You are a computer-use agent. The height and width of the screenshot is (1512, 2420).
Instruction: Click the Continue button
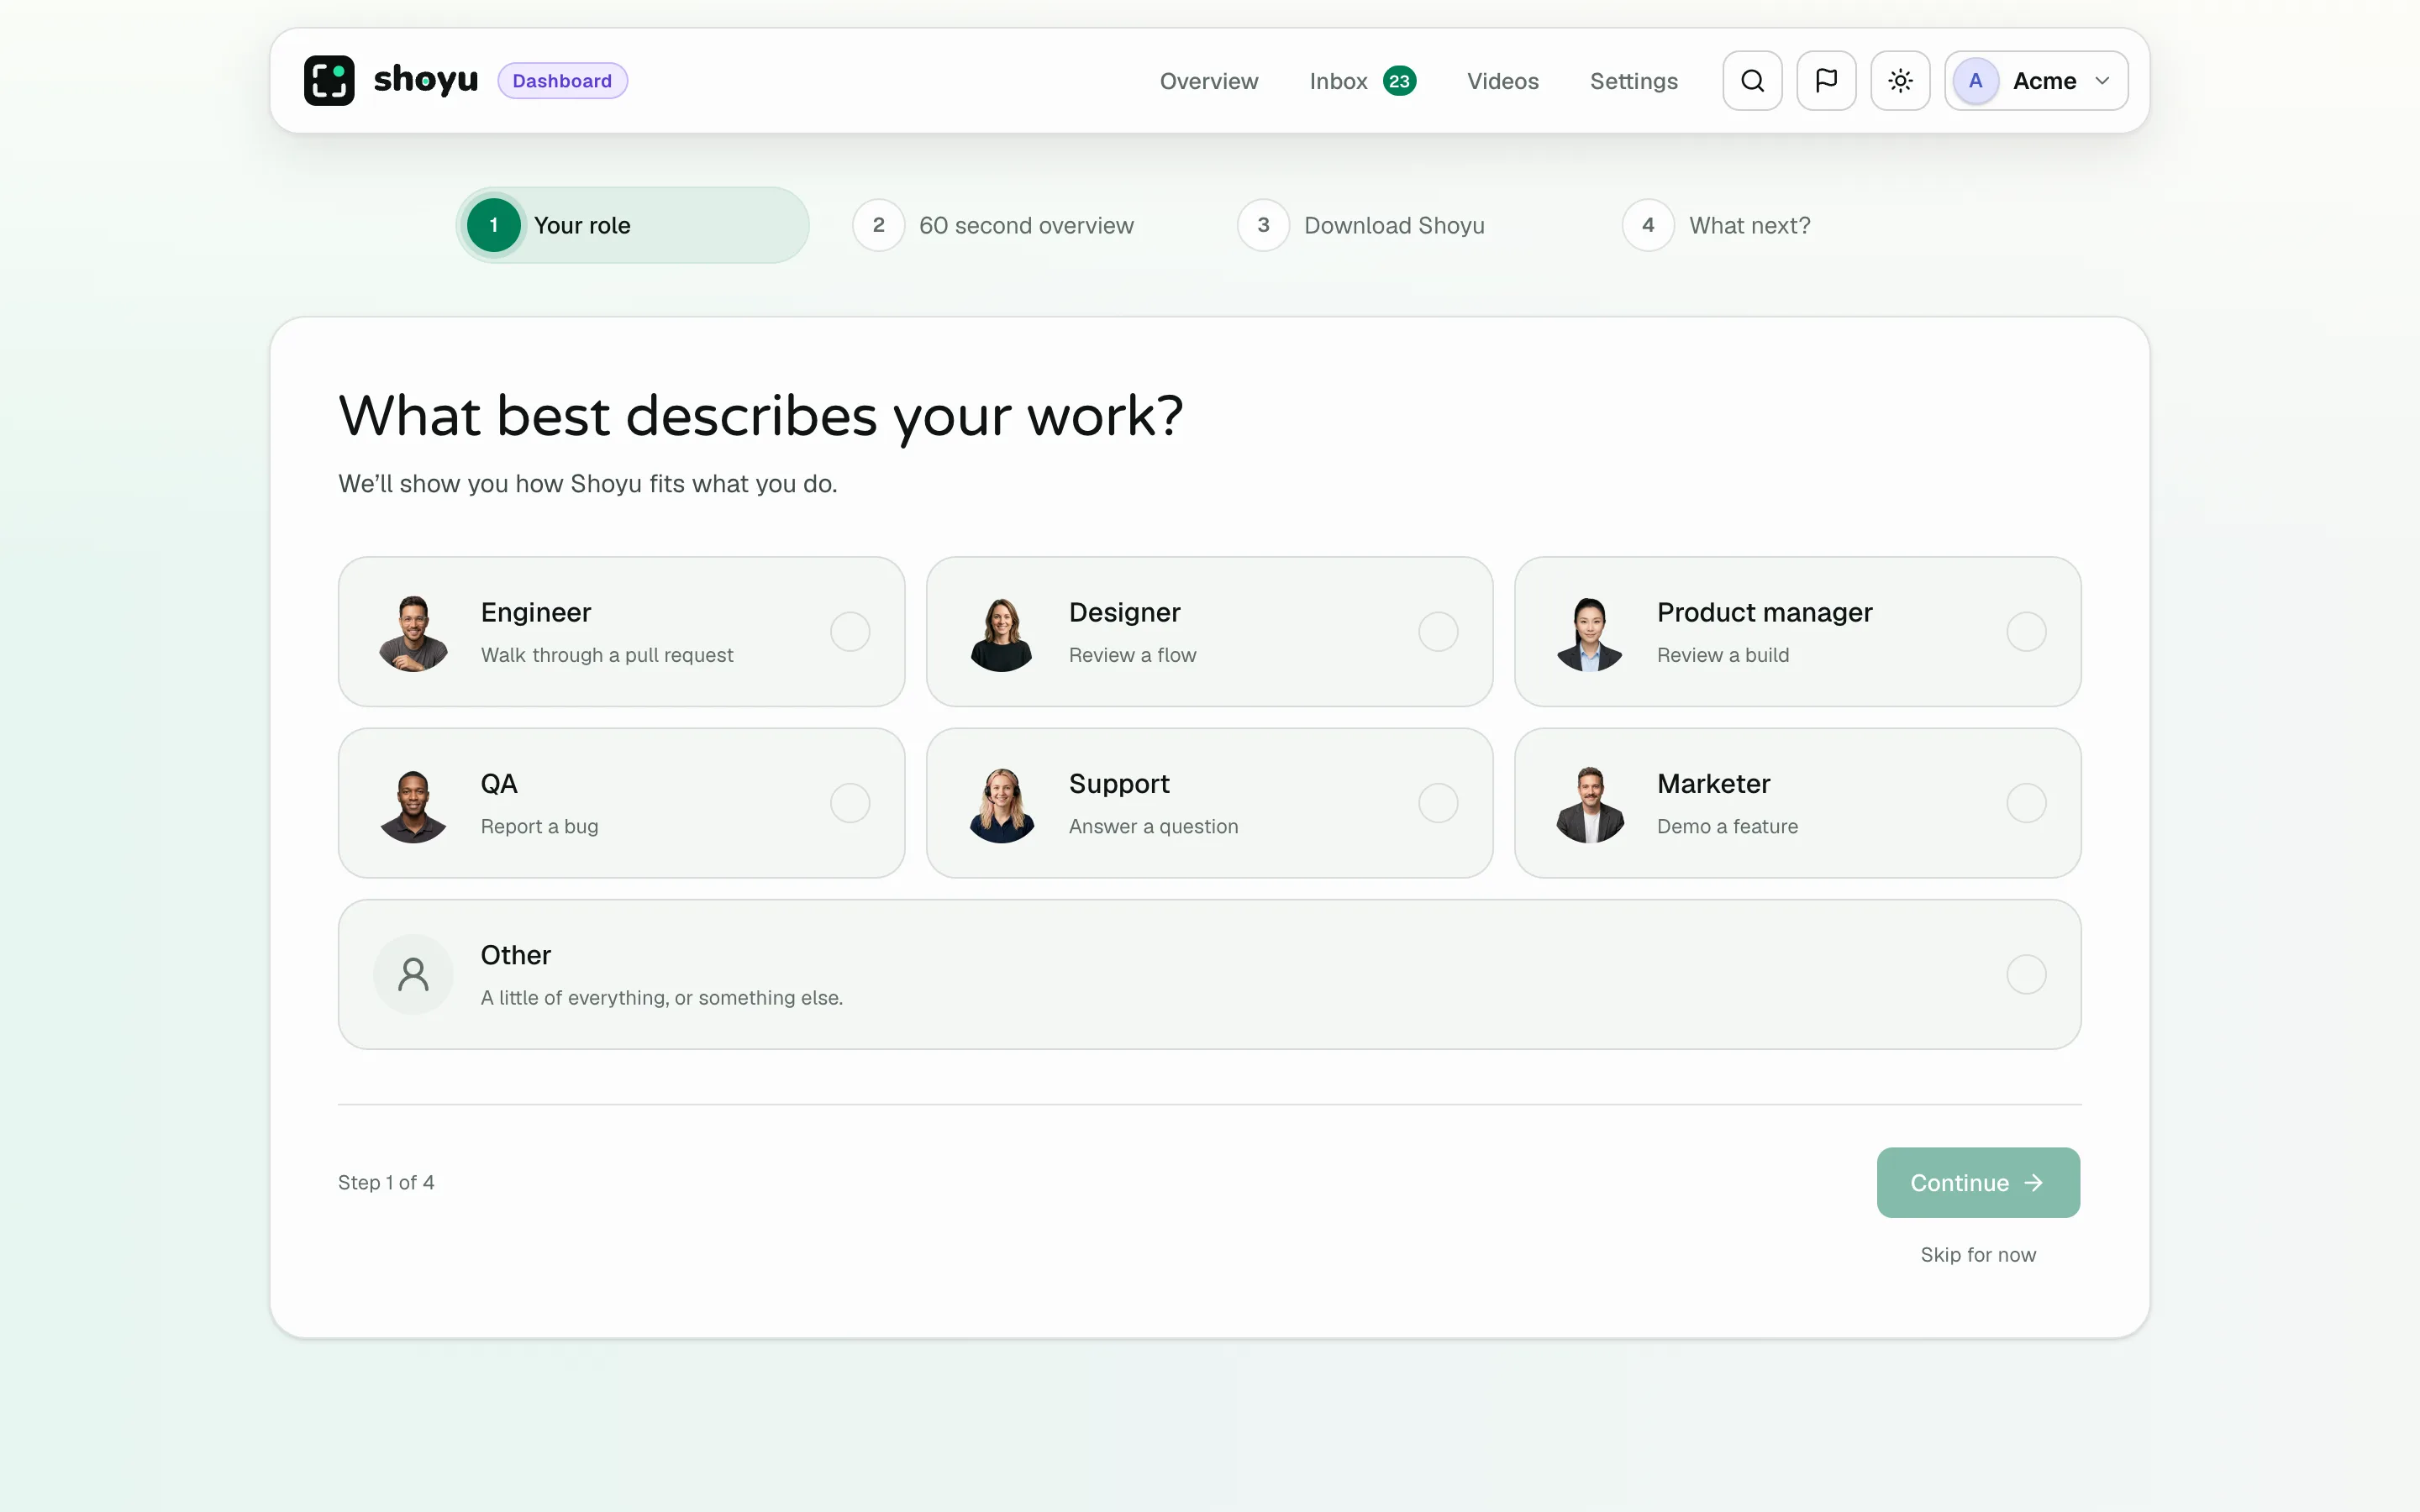pyautogui.click(x=1978, y=1182)
